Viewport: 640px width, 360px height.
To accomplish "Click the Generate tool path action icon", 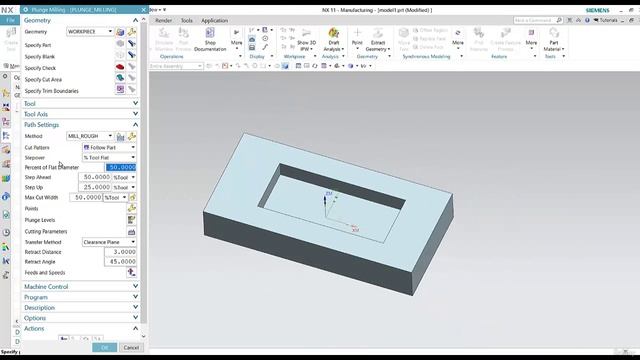I will 64,339.
